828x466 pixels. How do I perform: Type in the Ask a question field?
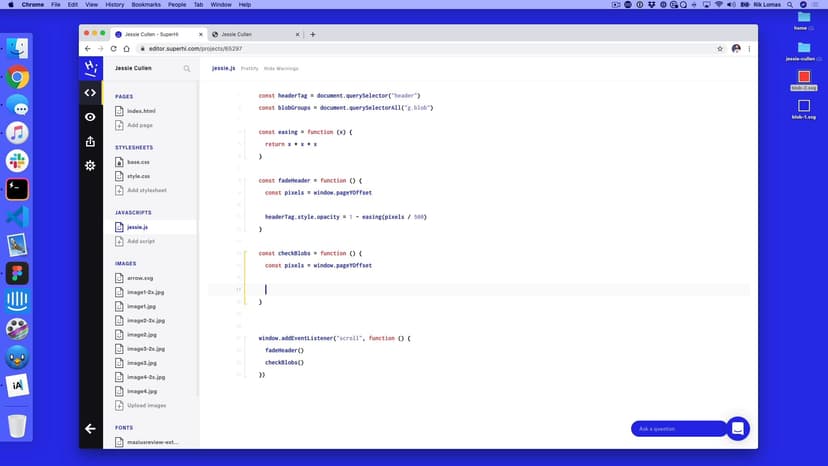coord(678,429)
